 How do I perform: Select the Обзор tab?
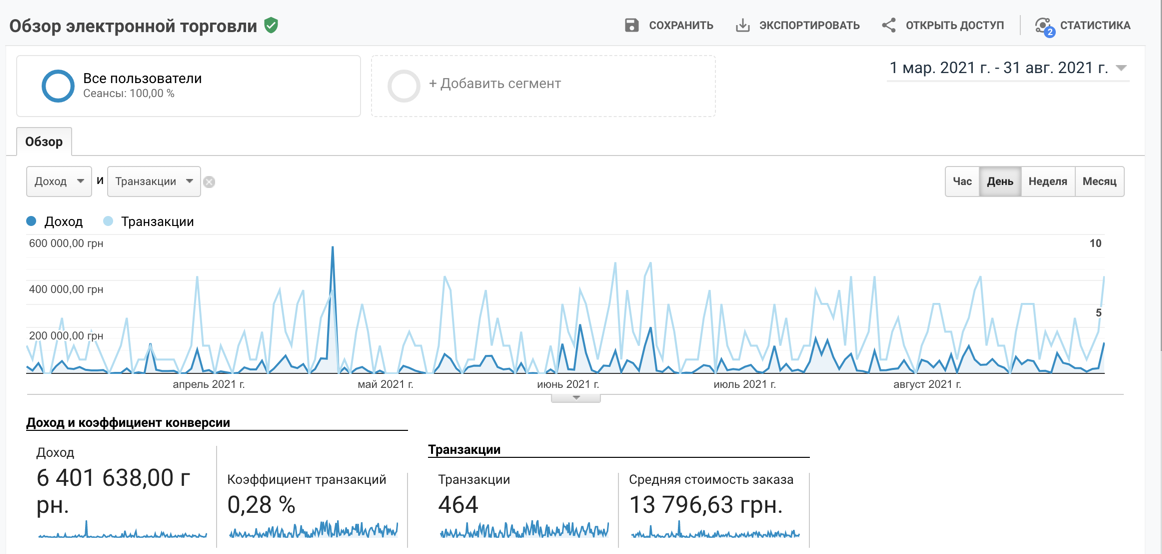44,141
